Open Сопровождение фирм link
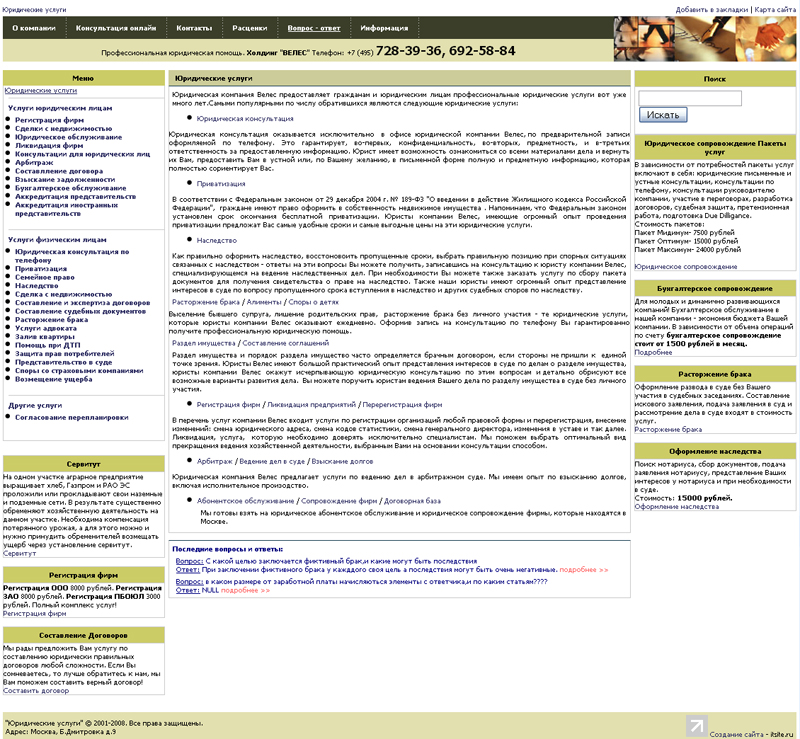800x739 pixels. click(339, 501)
